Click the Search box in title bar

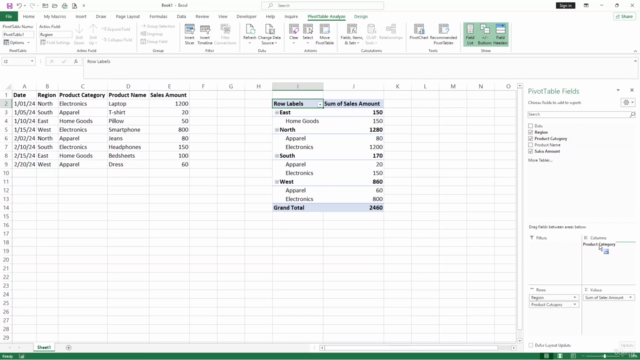tap(322, 5)
